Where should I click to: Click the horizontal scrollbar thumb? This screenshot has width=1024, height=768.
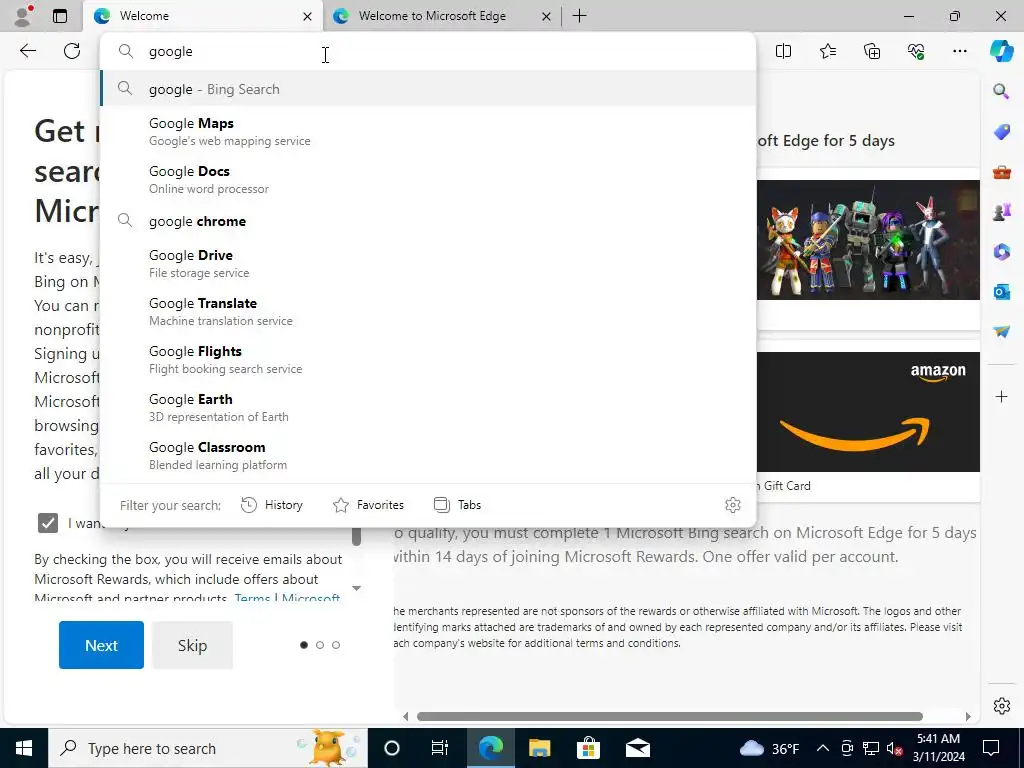click(x=669, y=716)
